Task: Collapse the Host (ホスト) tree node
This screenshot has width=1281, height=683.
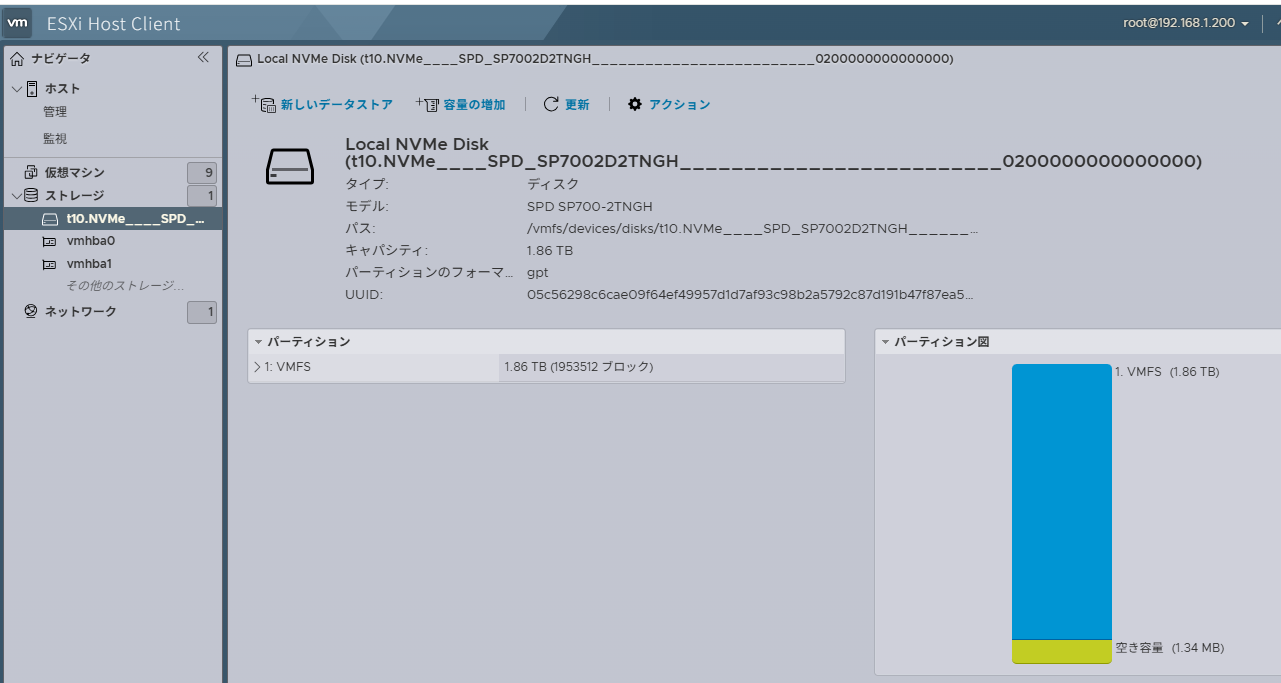Action: point(16,89)
